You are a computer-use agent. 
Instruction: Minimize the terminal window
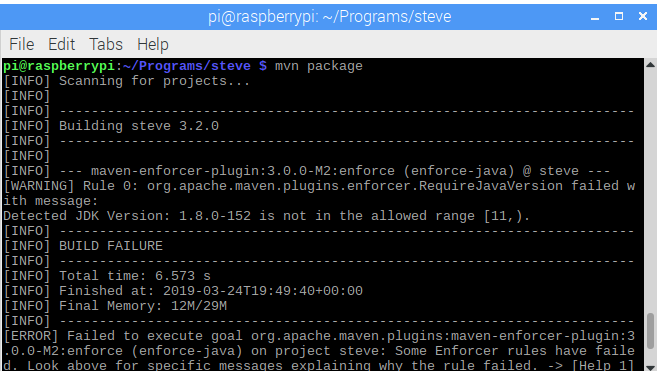point(595,17)
